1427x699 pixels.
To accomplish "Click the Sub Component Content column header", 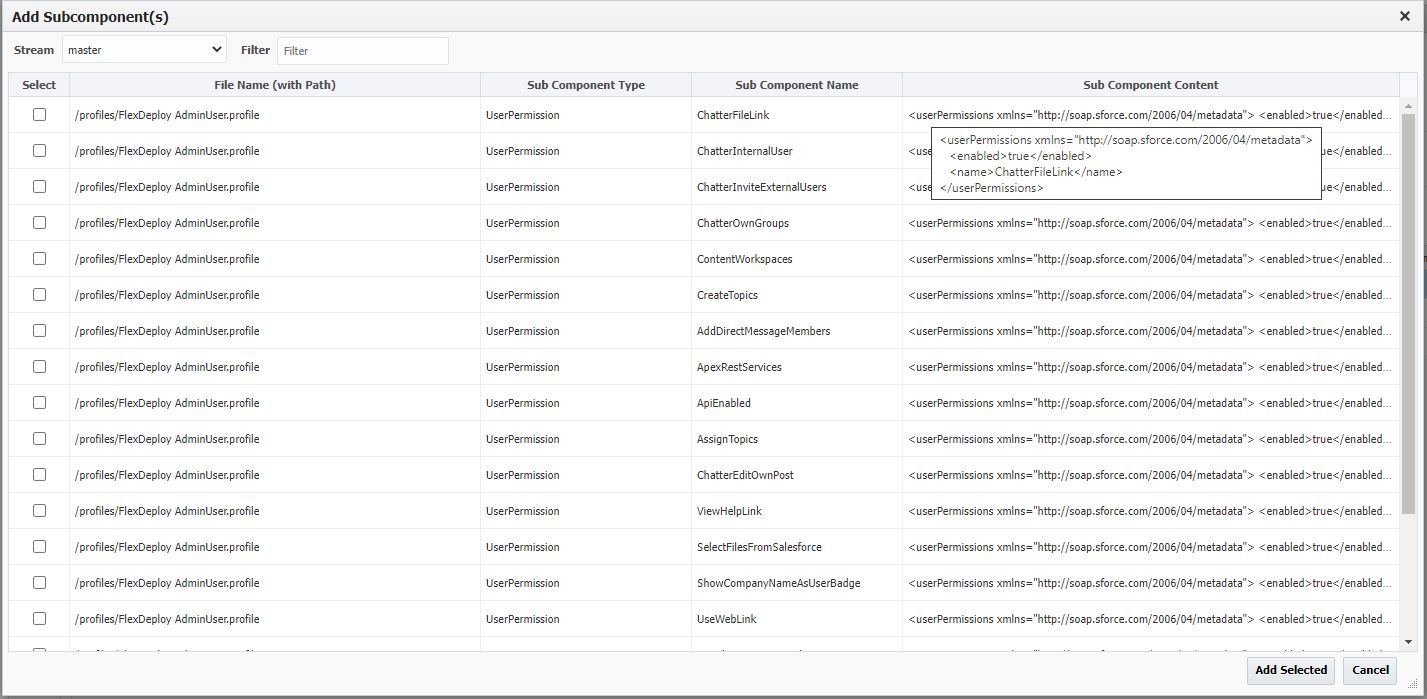I will click(1151, 85).
